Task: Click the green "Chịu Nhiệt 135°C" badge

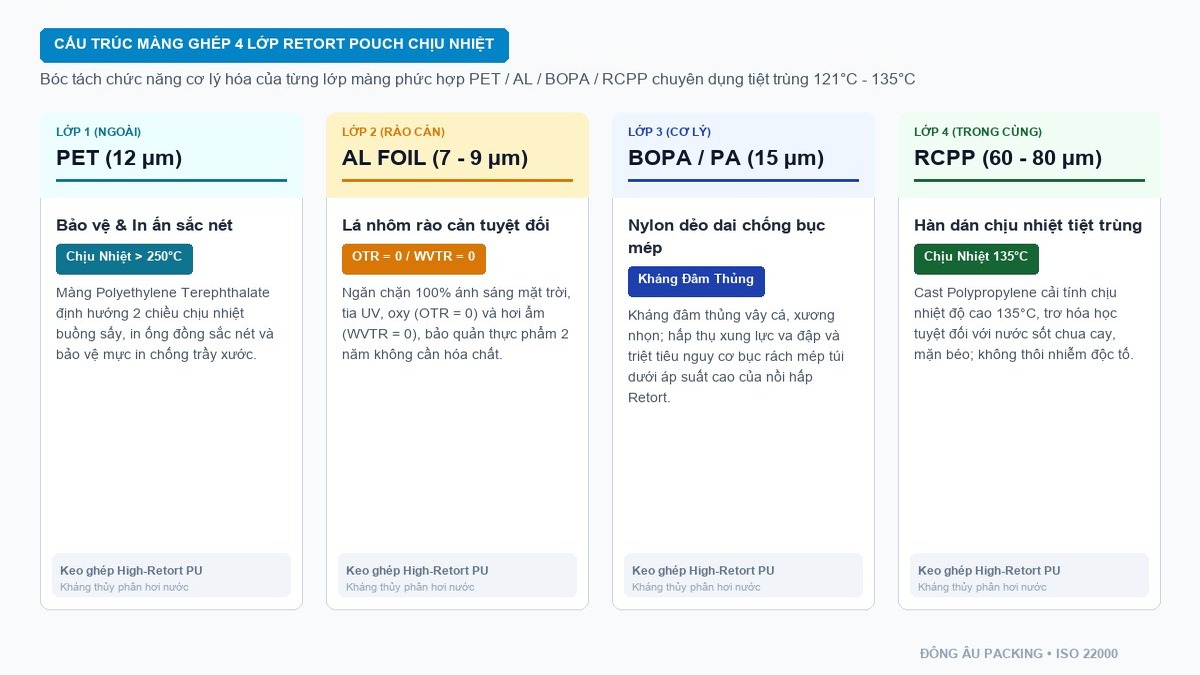Action: point(976,258)
